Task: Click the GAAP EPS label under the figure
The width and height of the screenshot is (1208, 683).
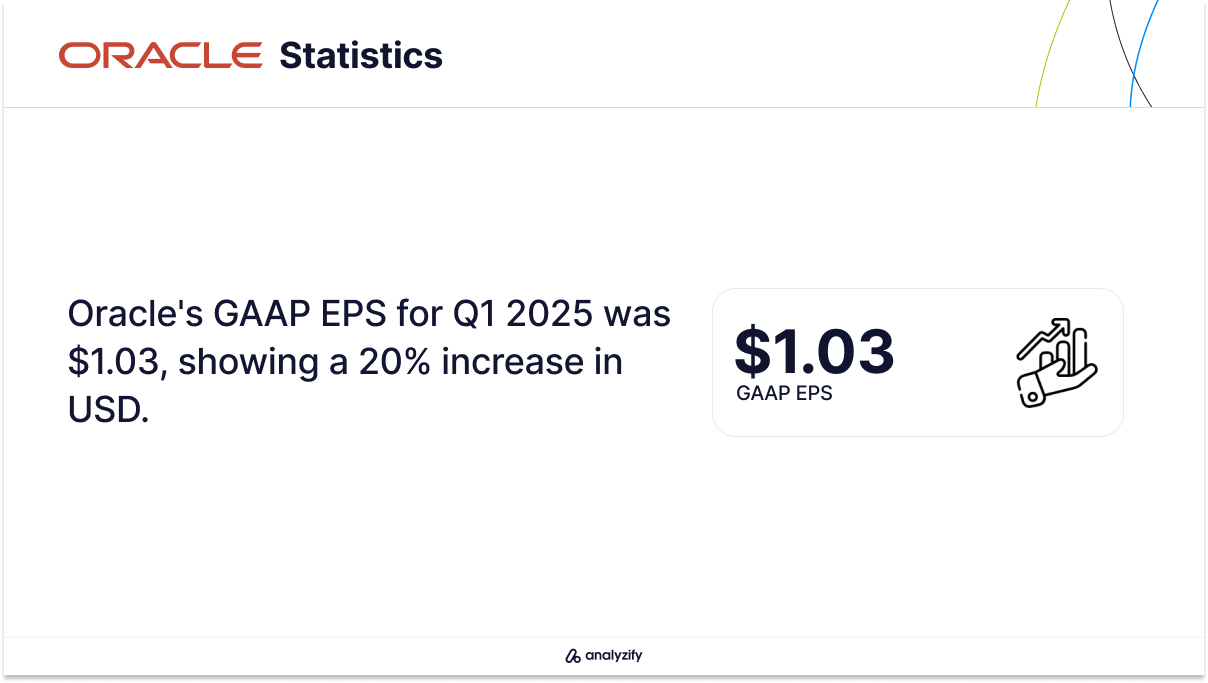Action: click(784, 394)
